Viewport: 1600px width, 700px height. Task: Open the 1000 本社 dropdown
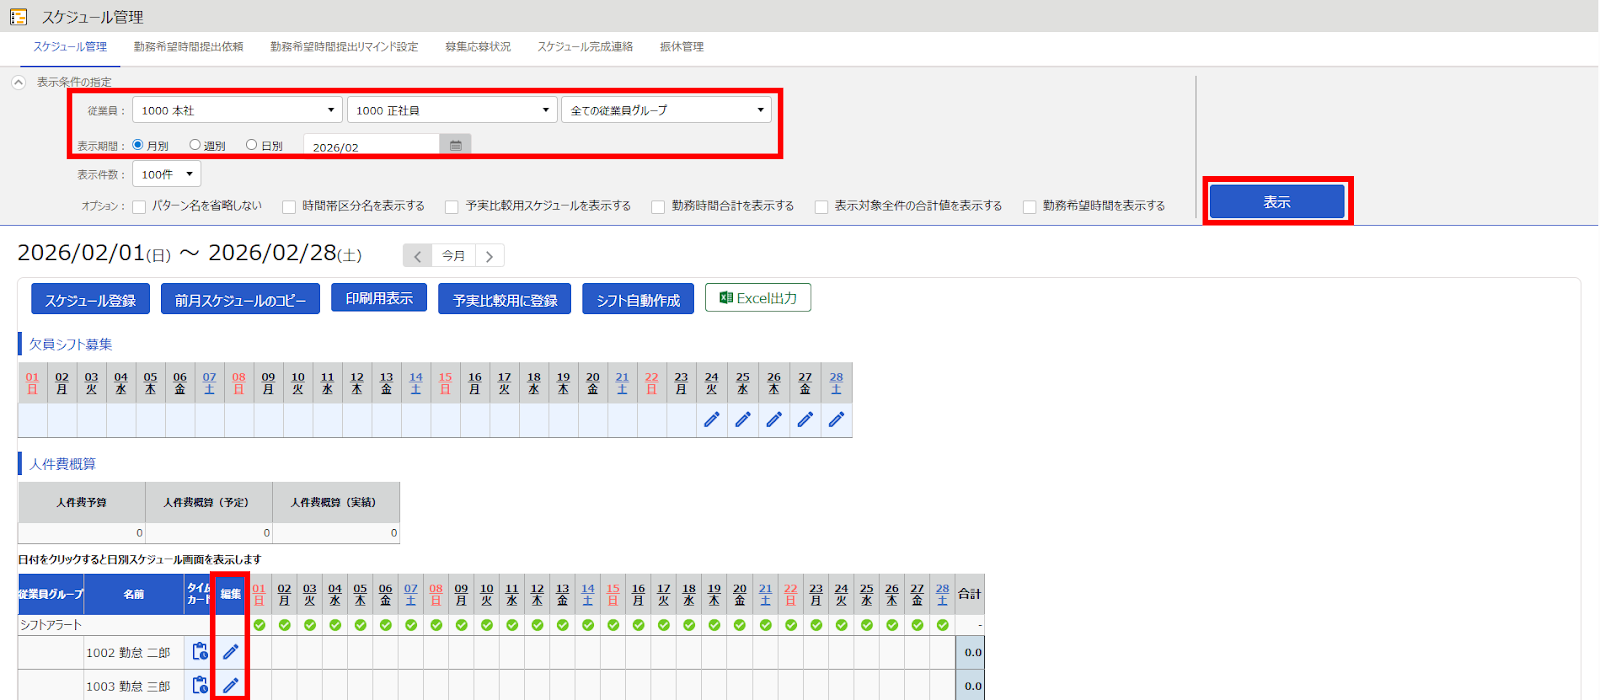(x=237, y=110)
